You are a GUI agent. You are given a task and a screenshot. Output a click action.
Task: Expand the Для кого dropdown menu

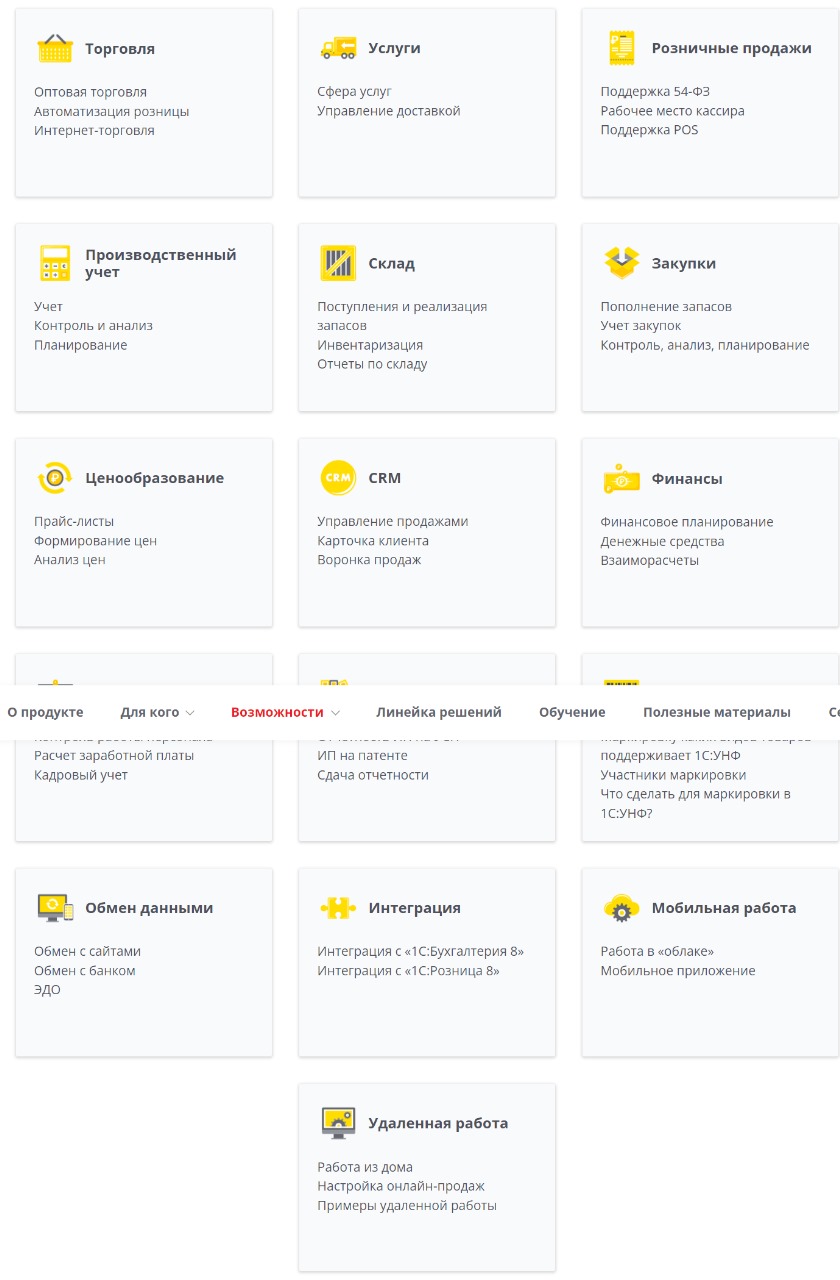157,712
